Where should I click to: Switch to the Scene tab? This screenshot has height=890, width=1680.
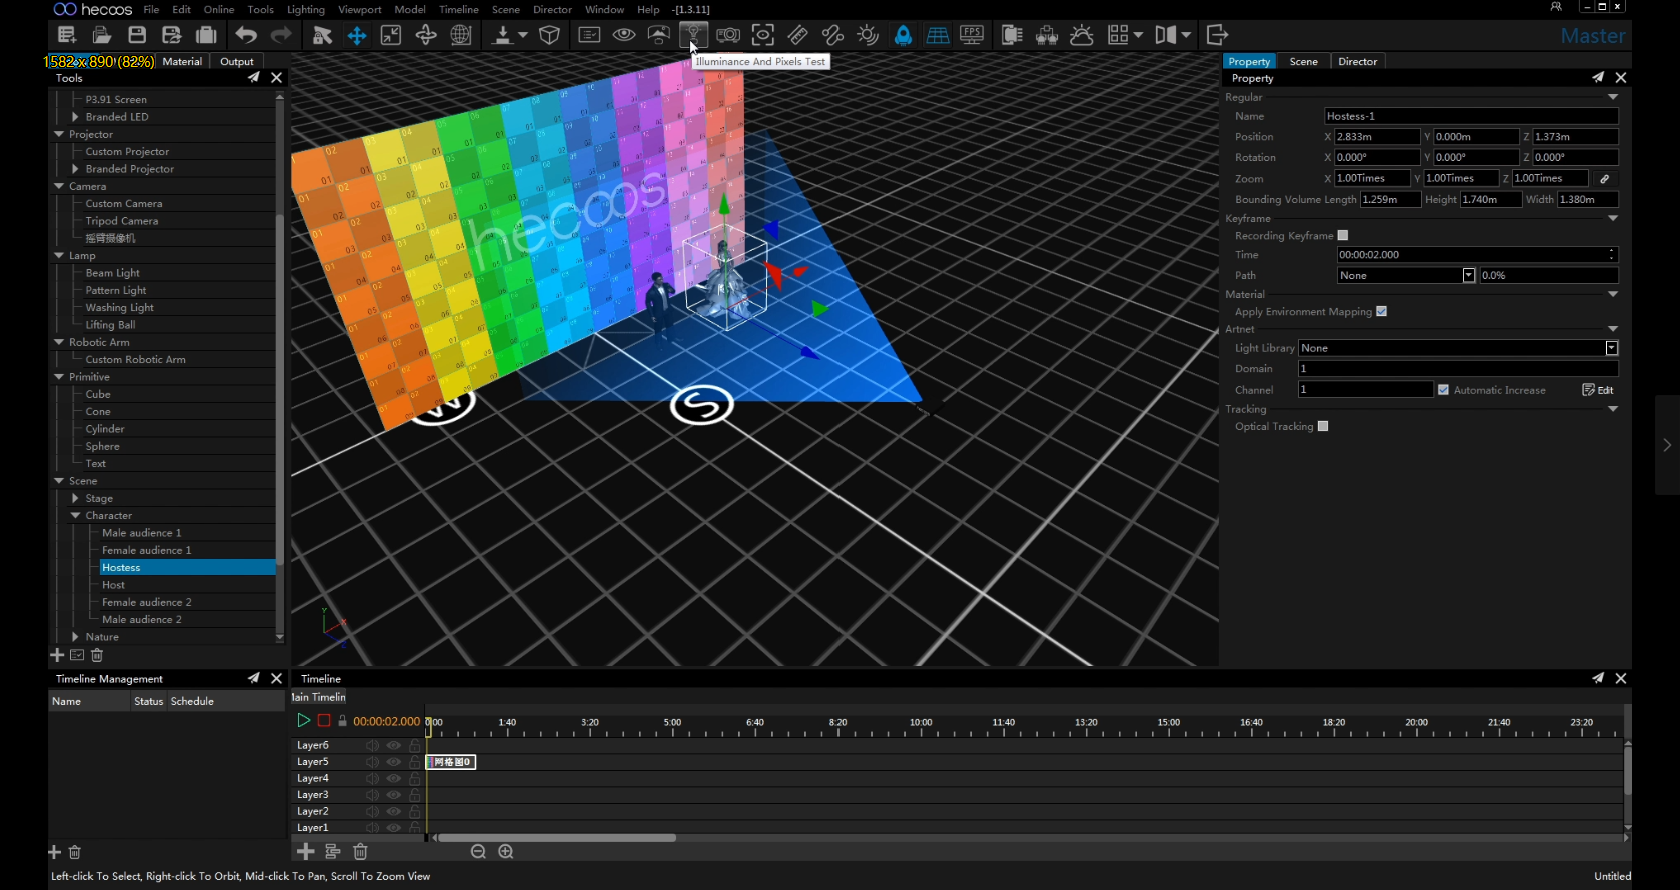pyautogui.click(x=1303, y=62)
